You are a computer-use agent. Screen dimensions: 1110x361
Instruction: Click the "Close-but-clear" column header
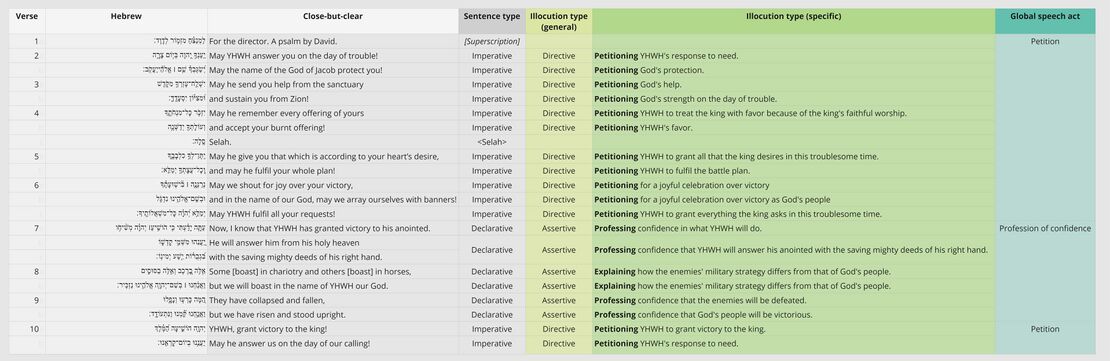tap(333, 16)
